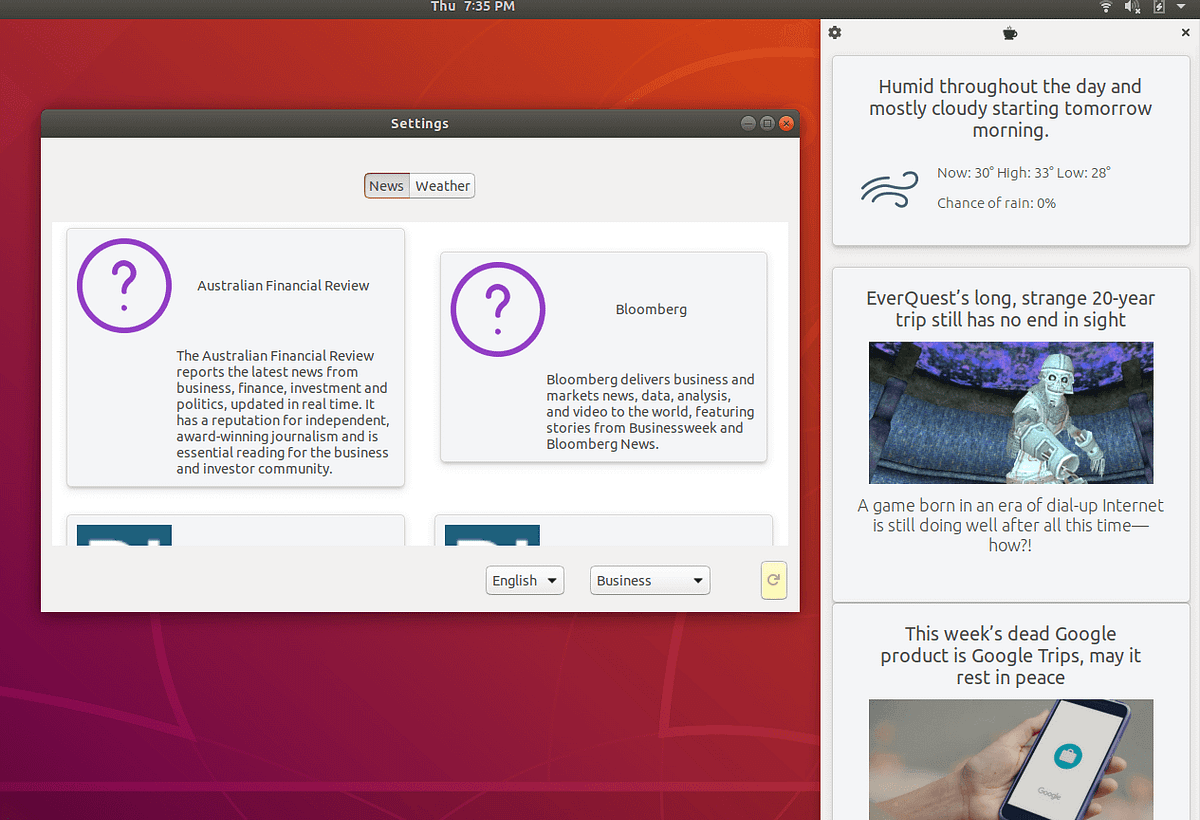The width and height of the screenshot is (1200, 820).
Task: Click the dial-up Internet article summary
Action: point(1010,526)
